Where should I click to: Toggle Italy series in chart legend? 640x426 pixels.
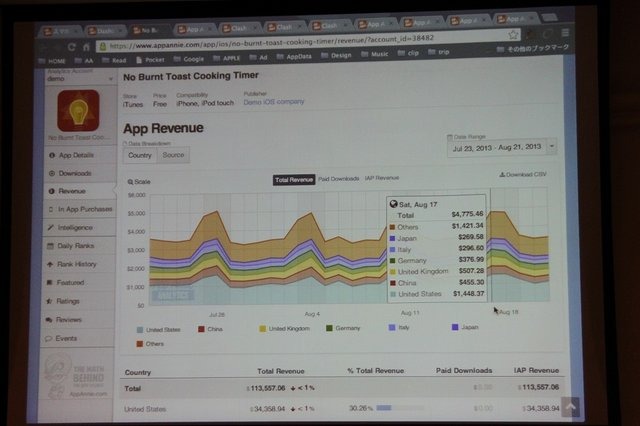click(x=399, y=327)
